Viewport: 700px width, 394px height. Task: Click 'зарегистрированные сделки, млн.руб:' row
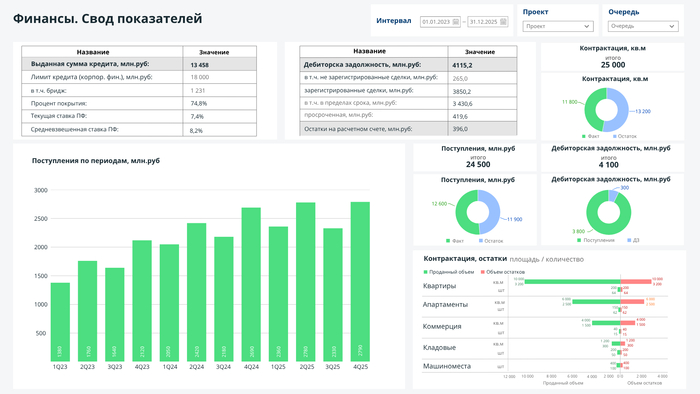click(408, 91)
